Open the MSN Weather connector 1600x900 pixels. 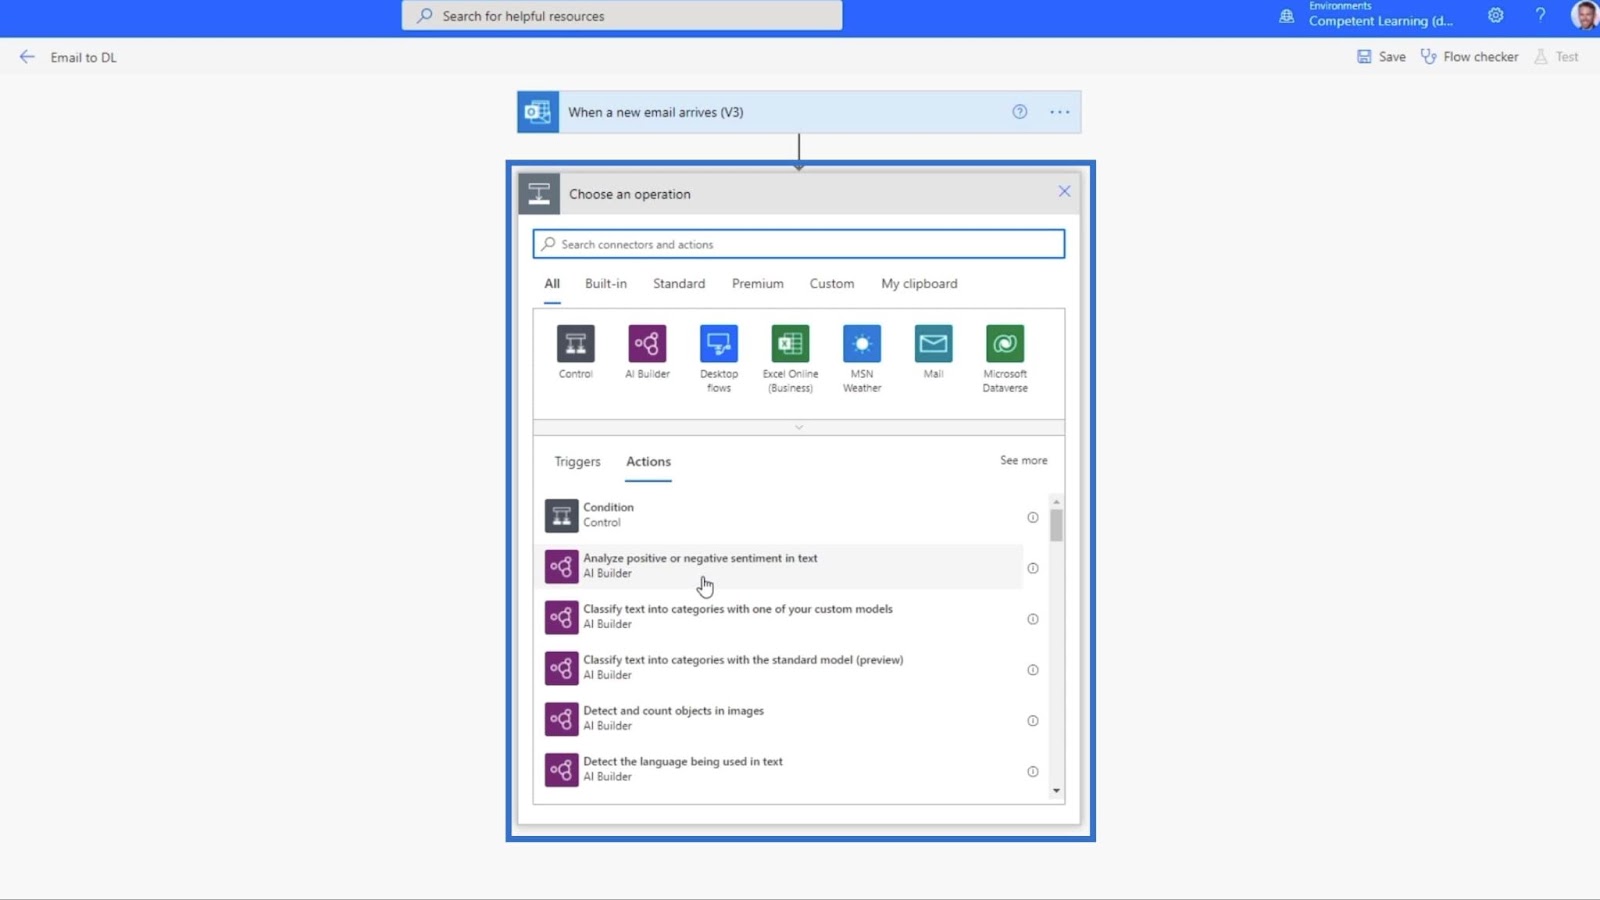tap(862, 344)
